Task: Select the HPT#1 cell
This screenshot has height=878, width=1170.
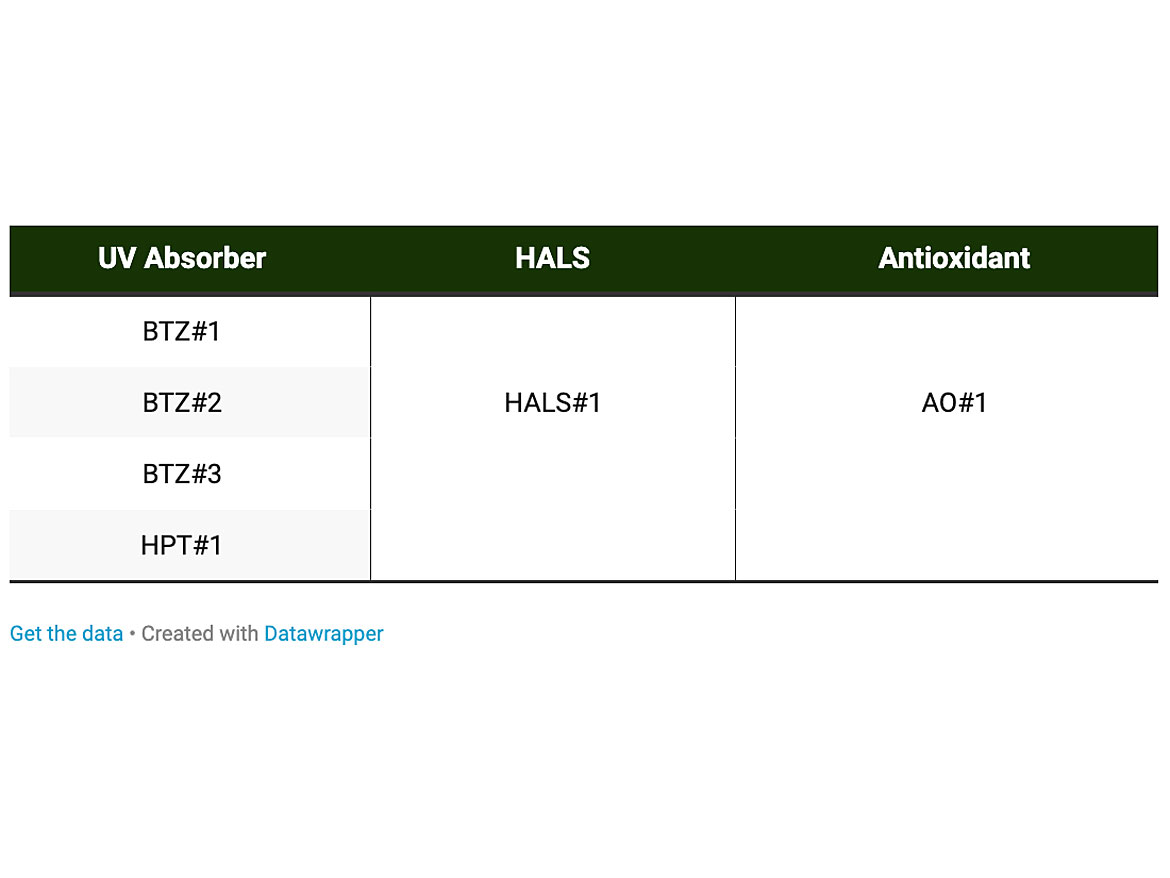Action: coord(181,546)
